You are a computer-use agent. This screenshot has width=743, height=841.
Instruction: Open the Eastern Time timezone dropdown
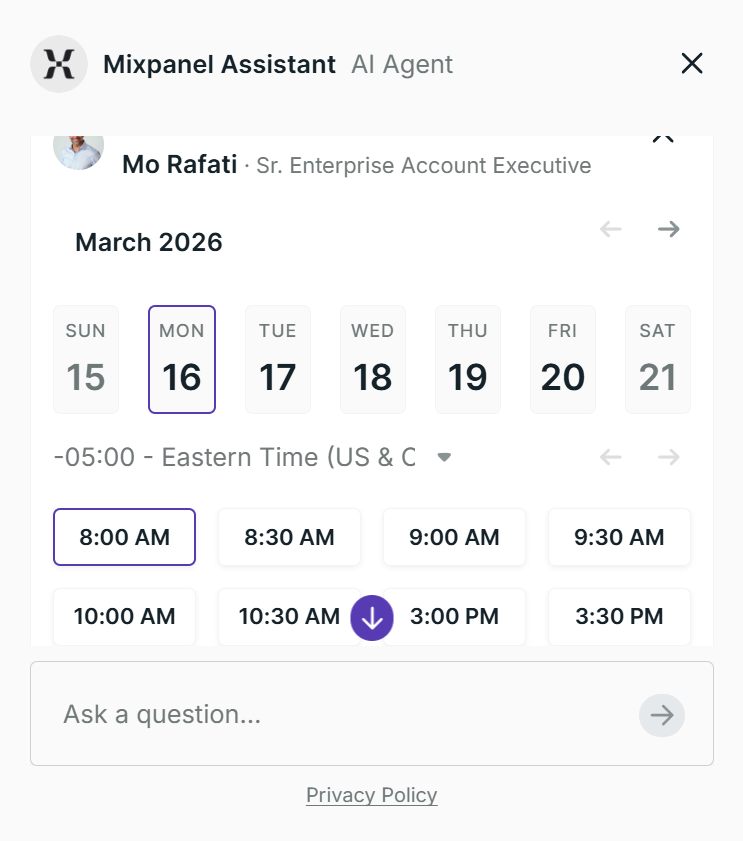(x=445, y=457)
